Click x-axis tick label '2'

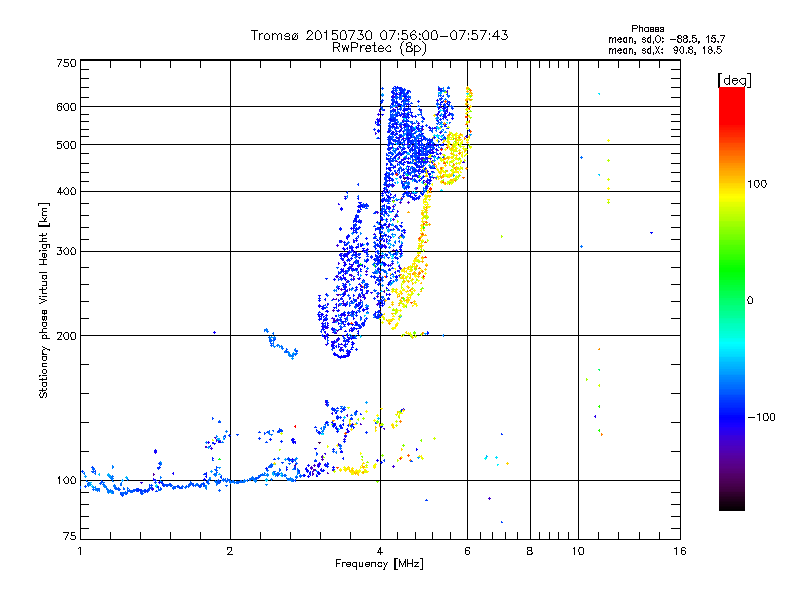tap(230, 551)
